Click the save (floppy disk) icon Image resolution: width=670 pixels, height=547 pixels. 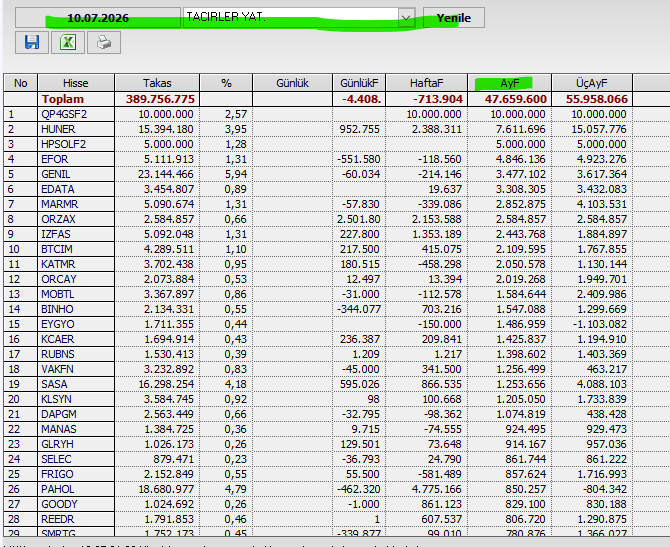(32, 42)
